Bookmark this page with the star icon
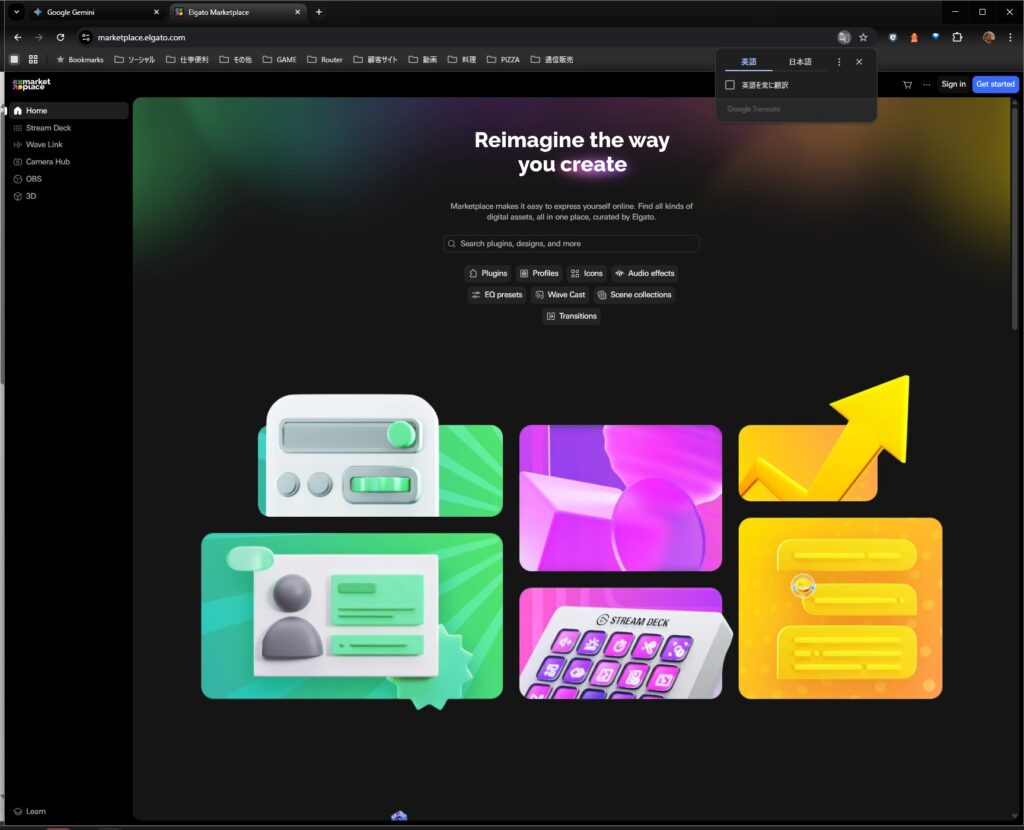Screen dimensions: 1024x830 [863, 37]
